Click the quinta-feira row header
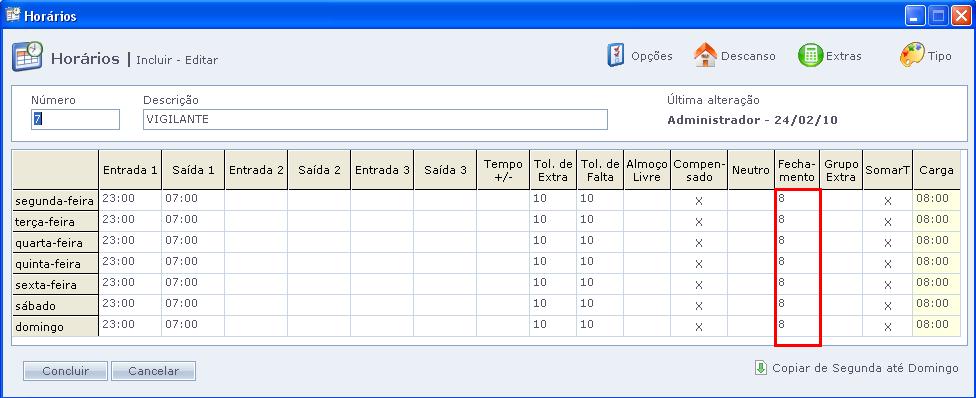The height and width of the screenshot is (398, 976). [55, 264]
